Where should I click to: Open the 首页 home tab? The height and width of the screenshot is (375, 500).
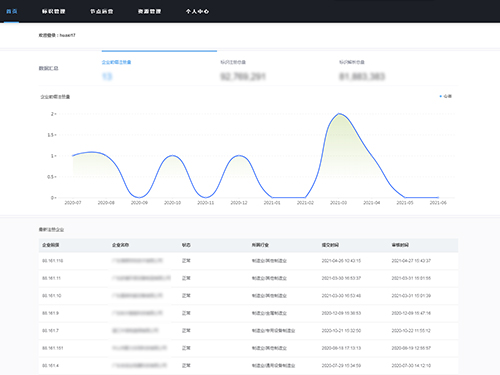coord(12,11)
